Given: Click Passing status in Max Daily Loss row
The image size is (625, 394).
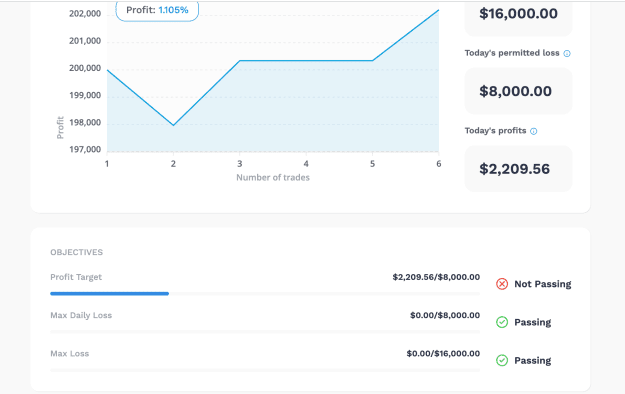Looking at the screenshot, I should (x=533, y=322).
